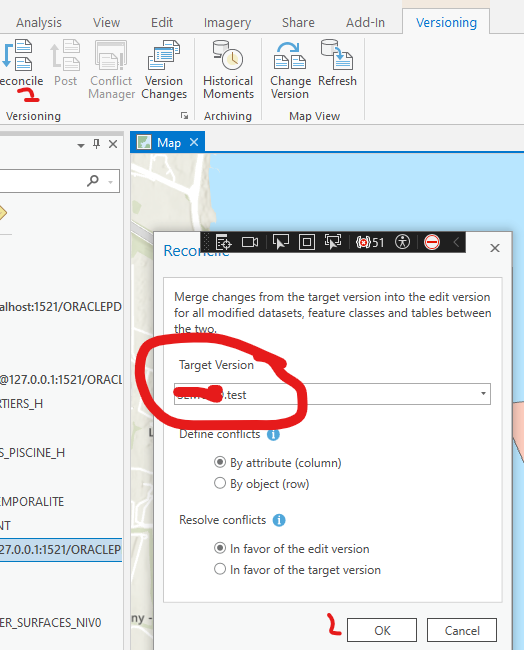Select the alhost:1521/ORACLEPD item
The width and height of the screenshot is (524, 650).
point(61,307)
